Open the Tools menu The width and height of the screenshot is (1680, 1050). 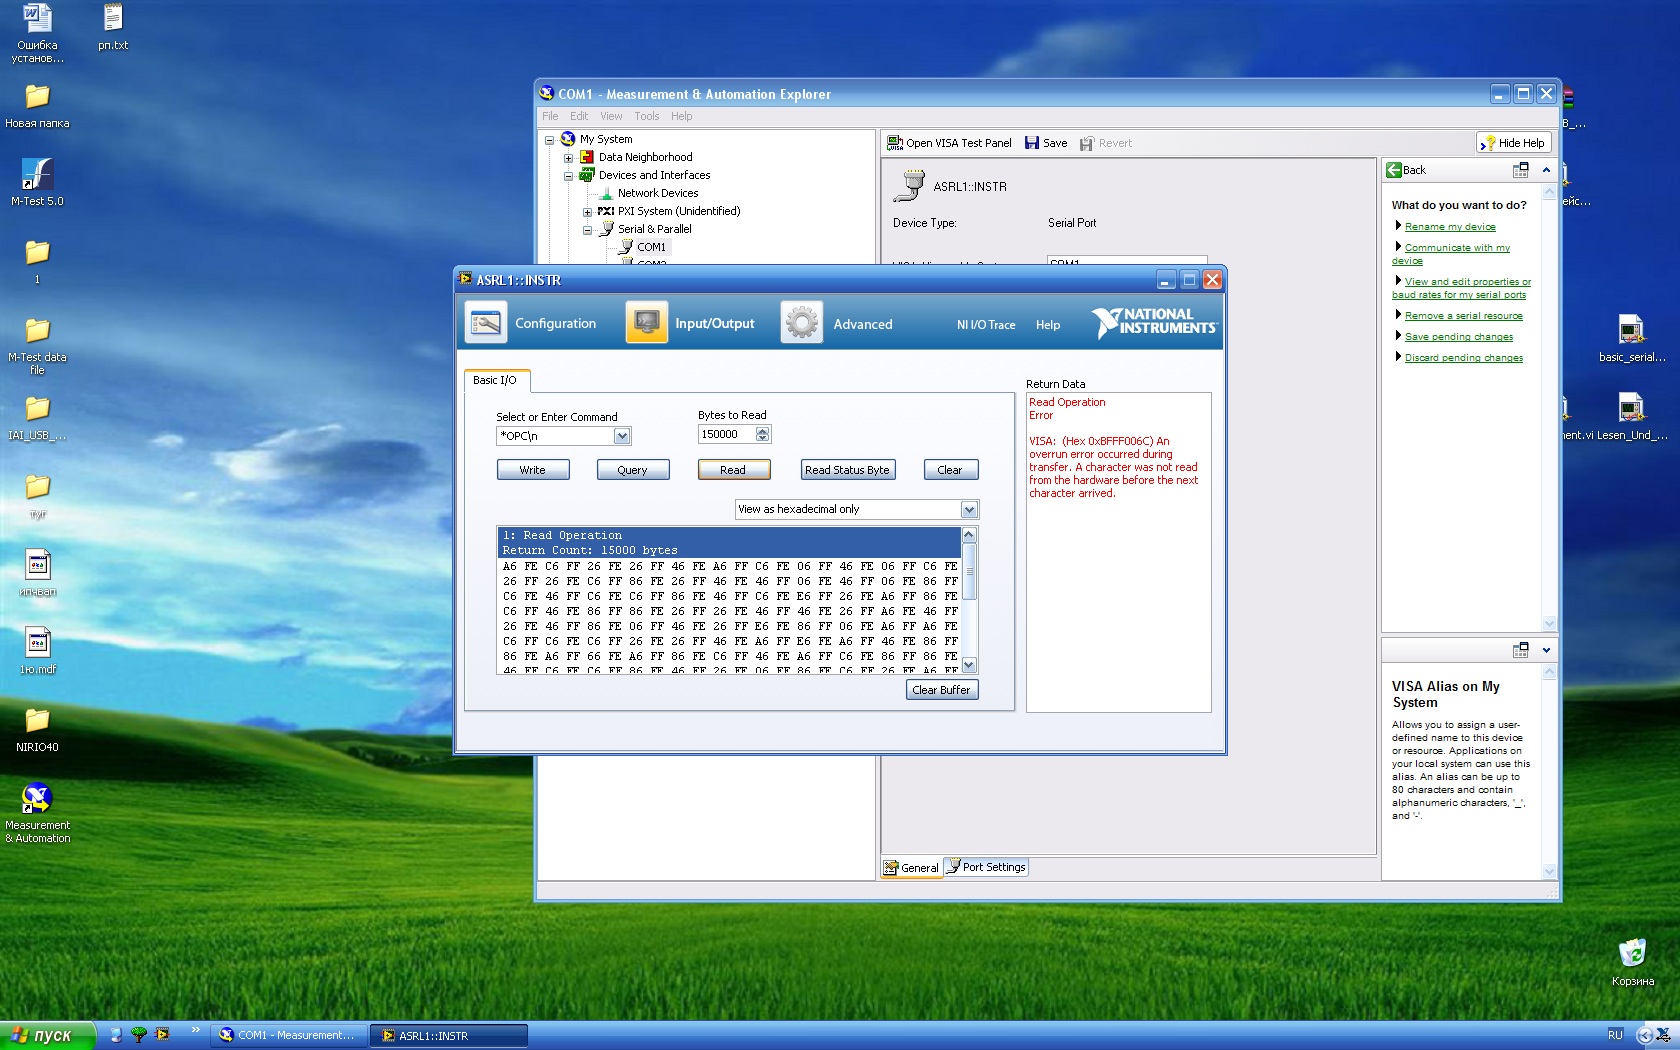pyautogui.click(x=646, y=116)
